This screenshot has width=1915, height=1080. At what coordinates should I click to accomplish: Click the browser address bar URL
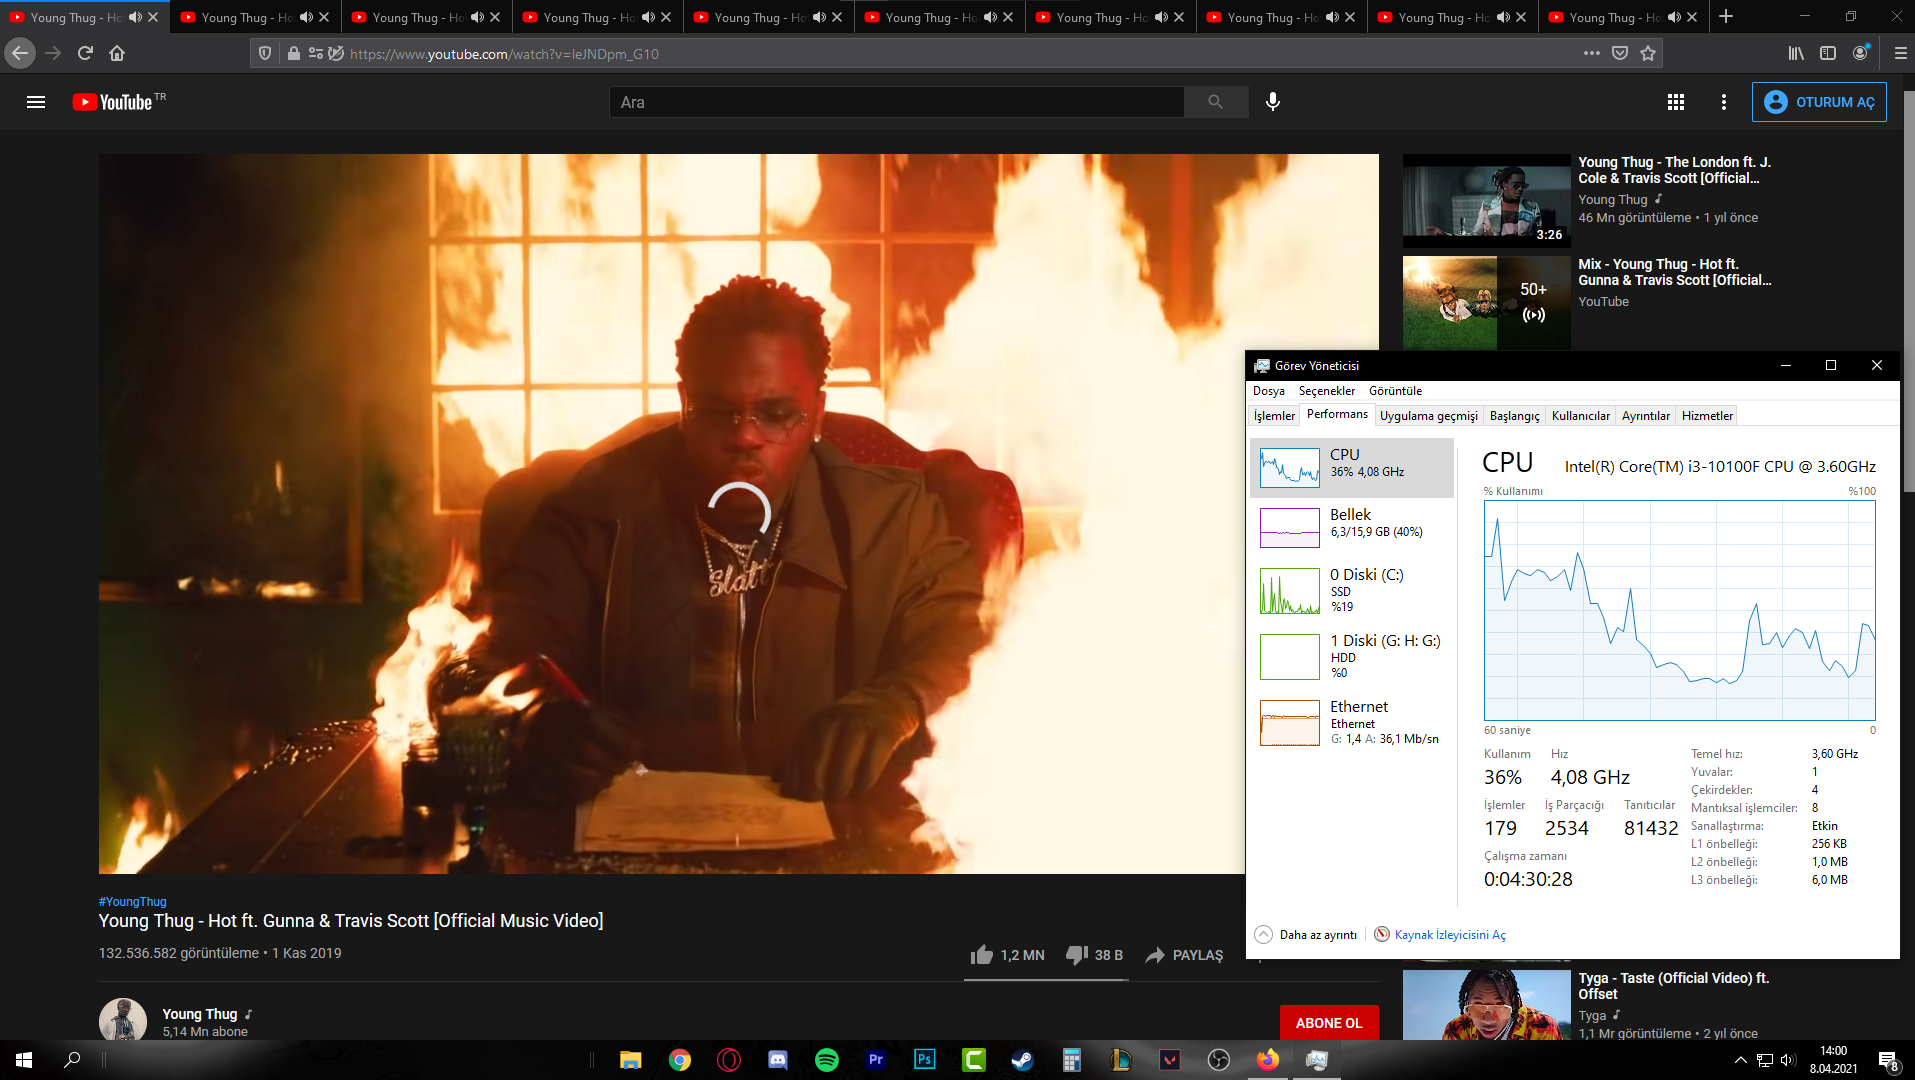(x=504, y=54)
